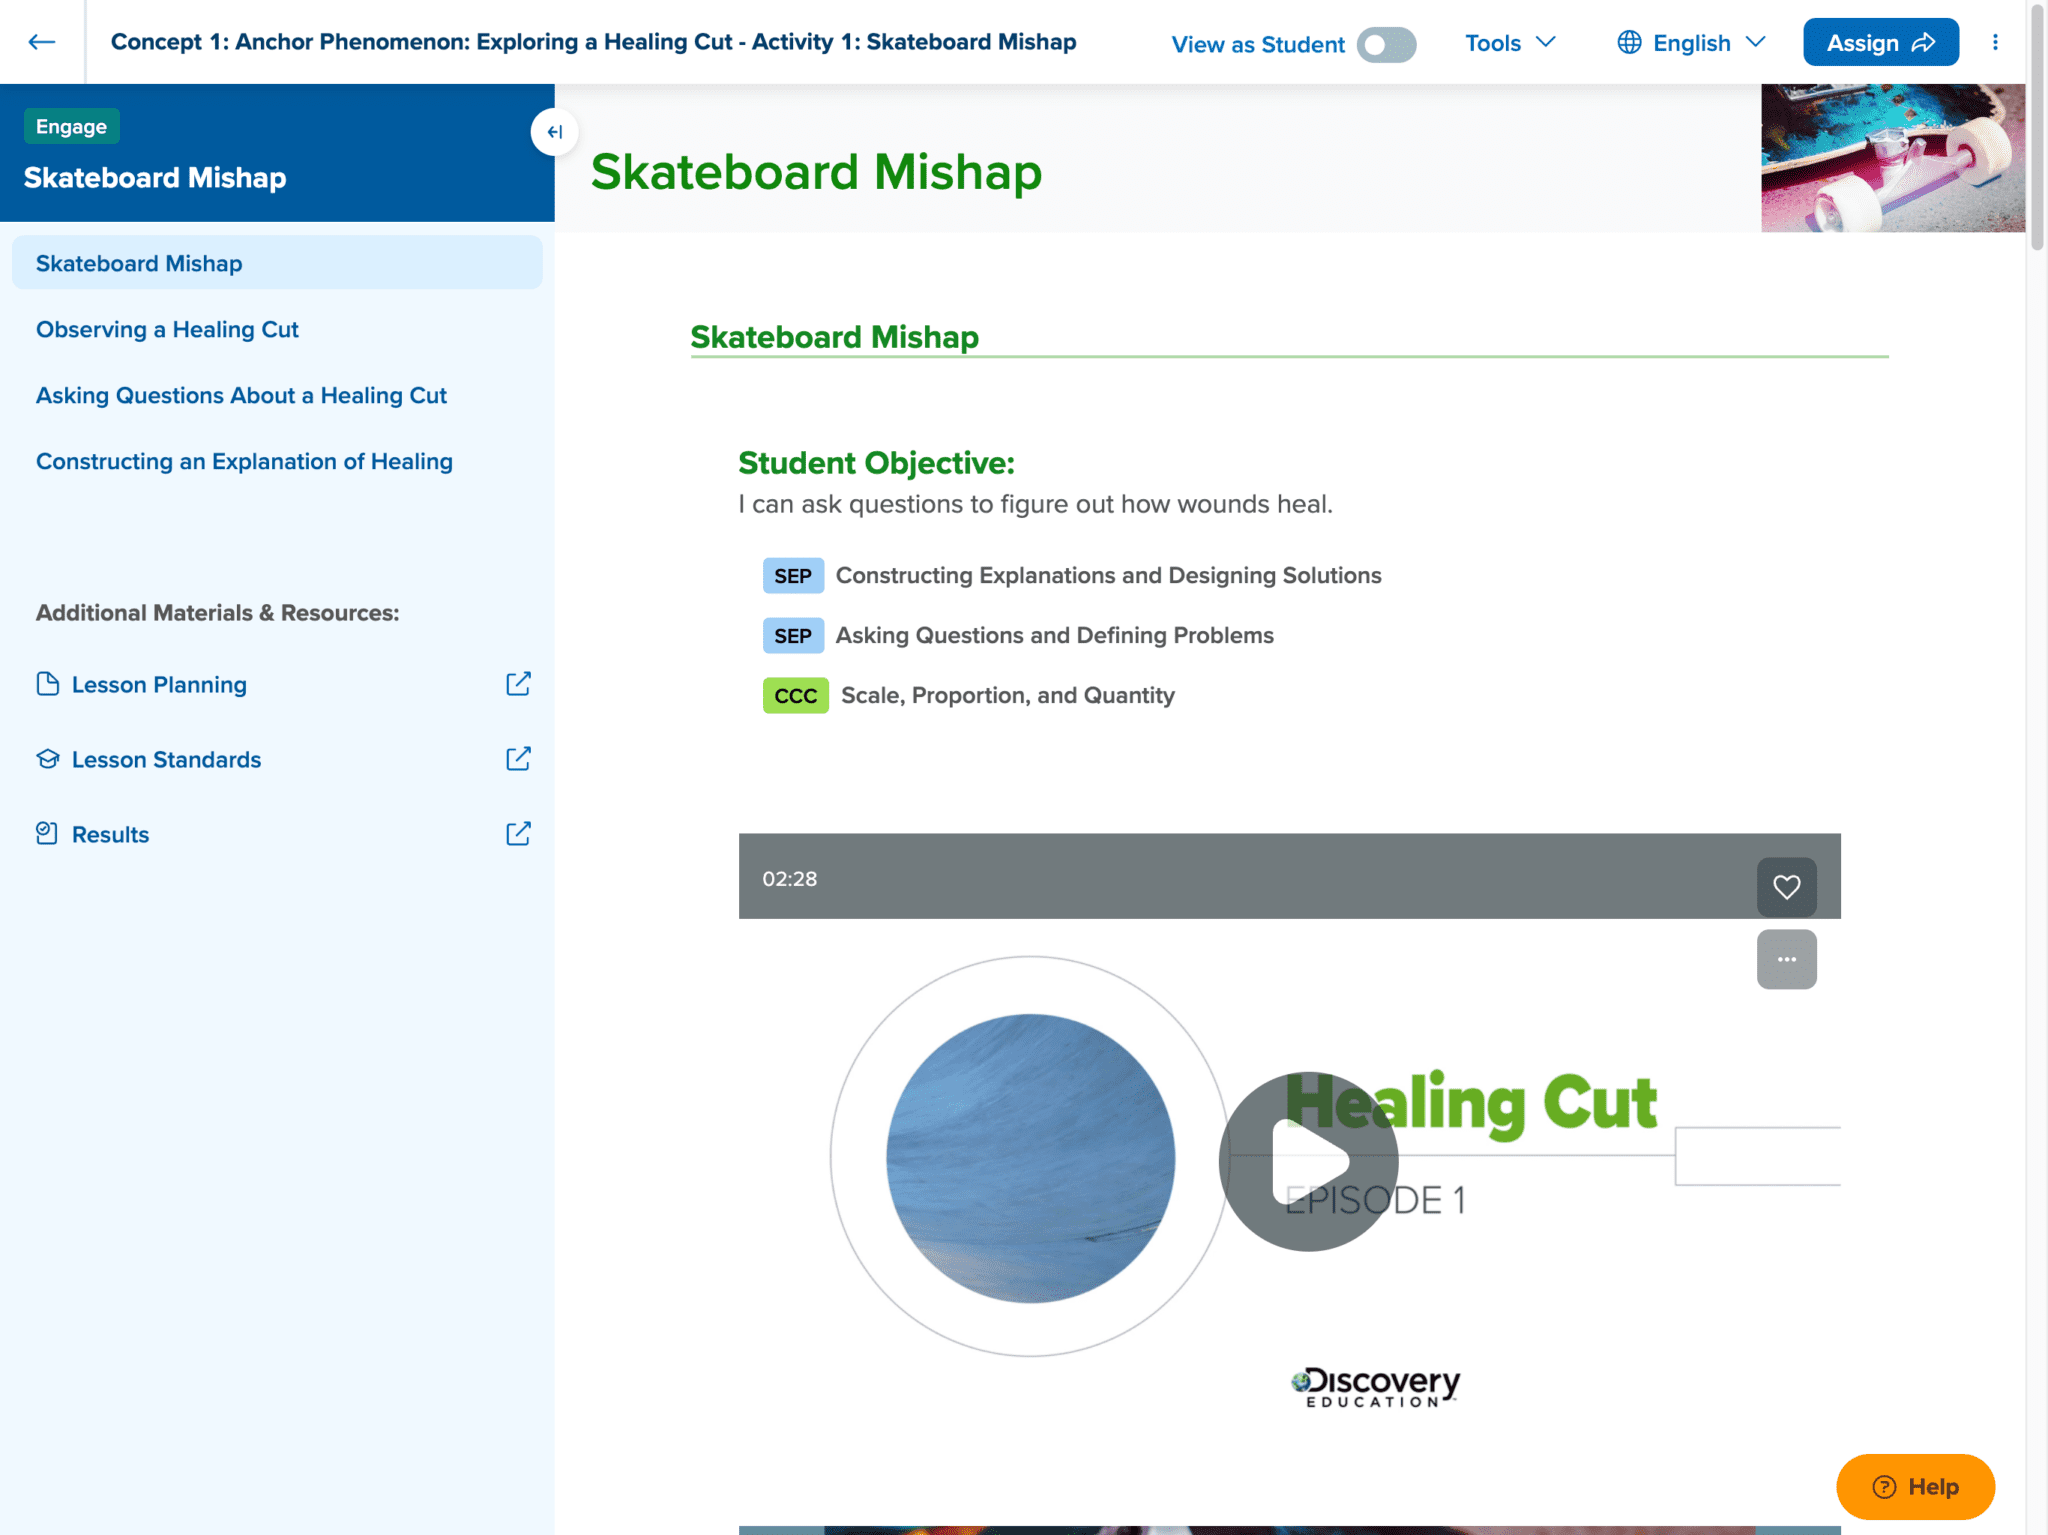The height and width of the screenshot is (1535, 2048).
Task: Favorite the video with heart icon
Action: [1786, 886]
